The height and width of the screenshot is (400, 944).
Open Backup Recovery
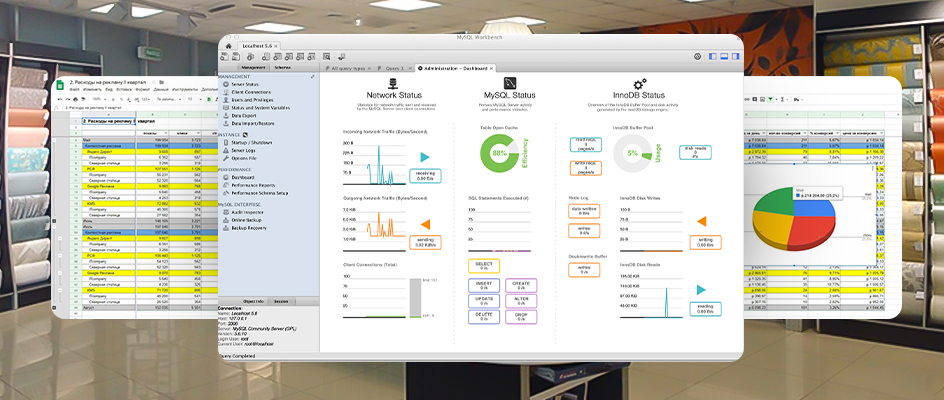click(x=244, y=228)
